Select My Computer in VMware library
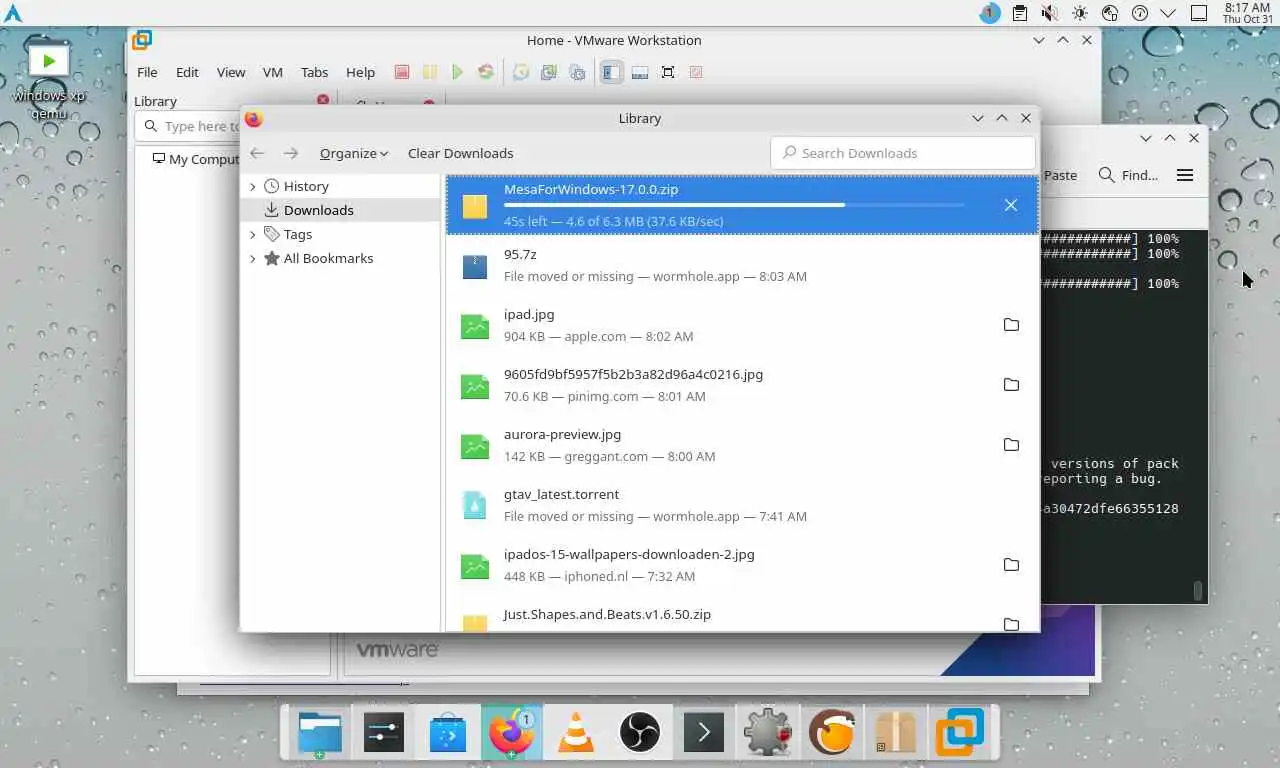The height and width of the screenshot is (768, 1280). 196,159
